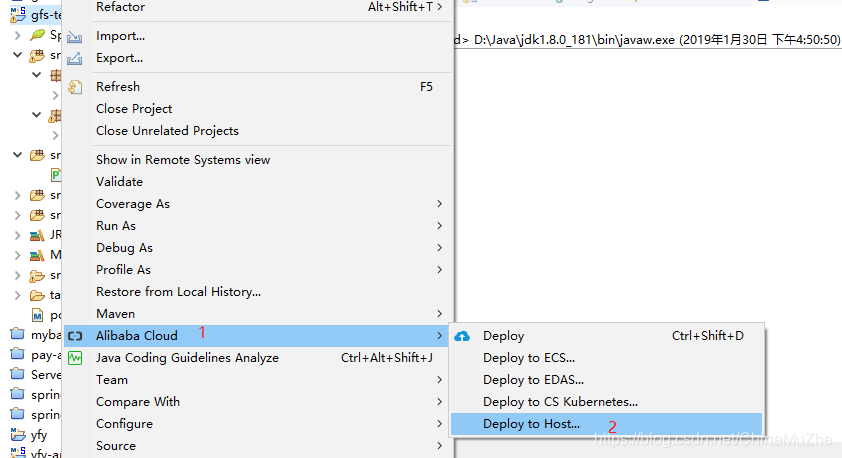Click the cloud icon next to Deploy
842x458 pixels.
click(x=462, y=336)
